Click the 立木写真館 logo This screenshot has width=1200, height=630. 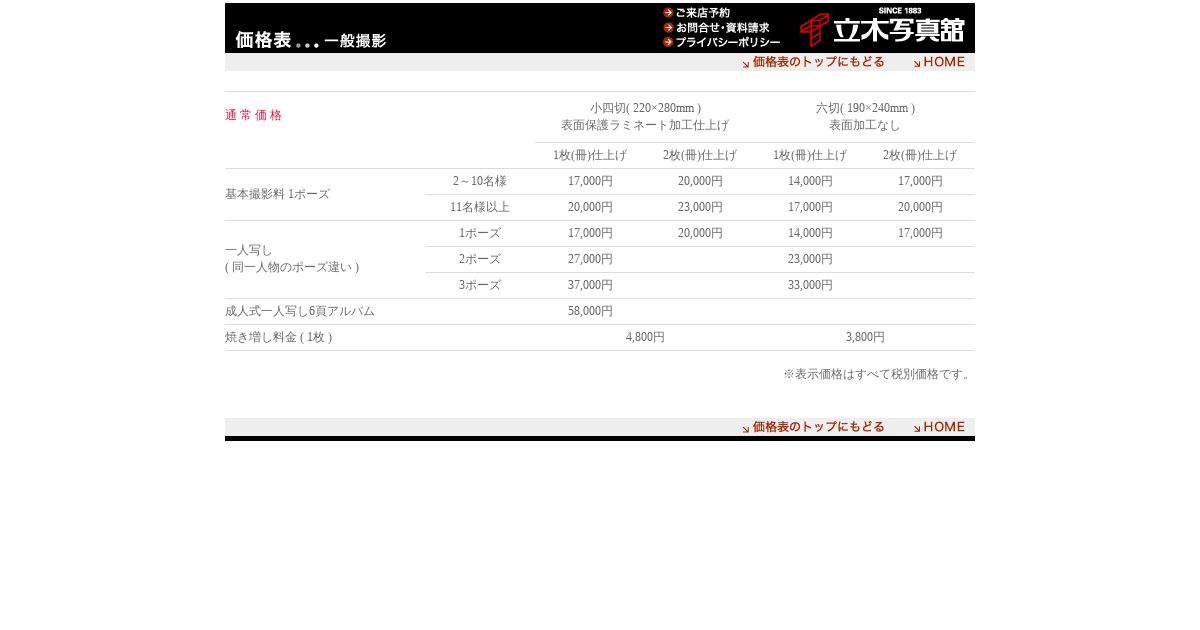pyautogui.click(x=882, y=29)
